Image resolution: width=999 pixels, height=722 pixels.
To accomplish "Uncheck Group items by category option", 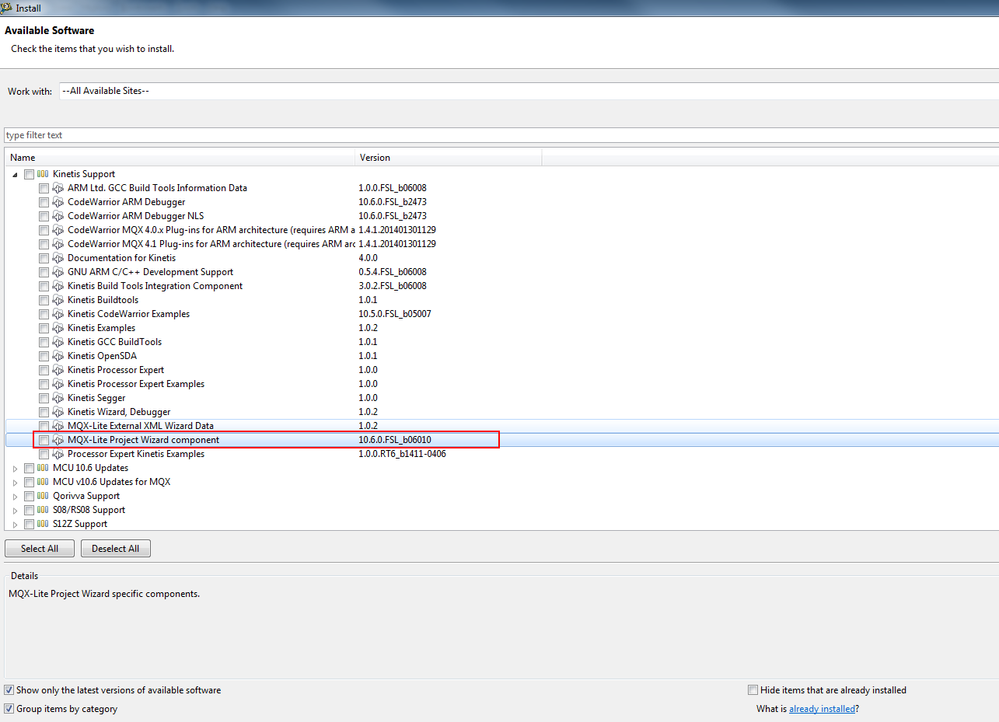I will 9,709.
